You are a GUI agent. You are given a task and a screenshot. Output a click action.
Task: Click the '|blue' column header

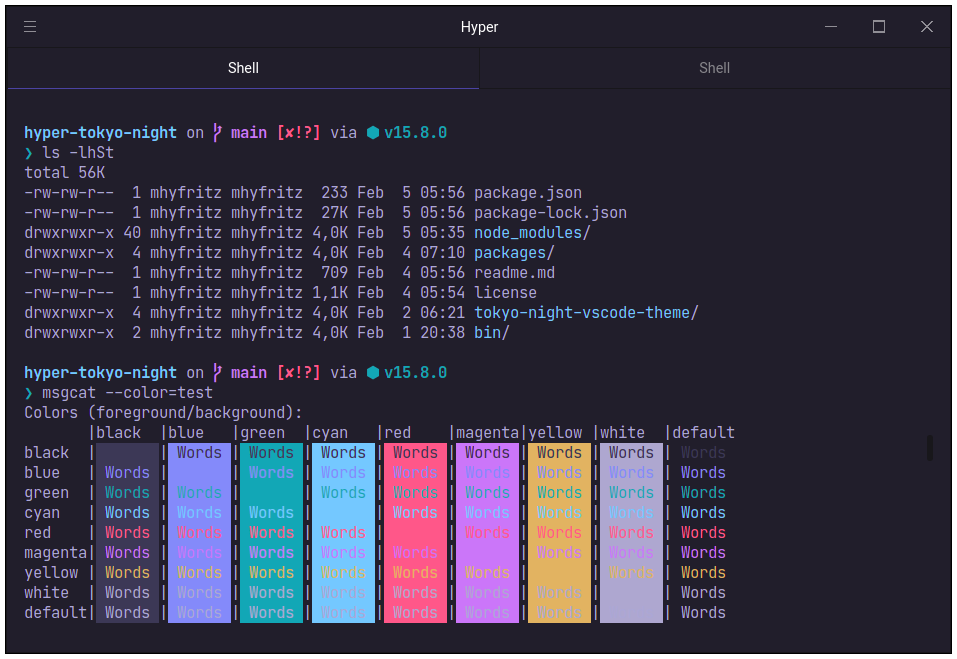pyautogui.click(x=182, y=433)
